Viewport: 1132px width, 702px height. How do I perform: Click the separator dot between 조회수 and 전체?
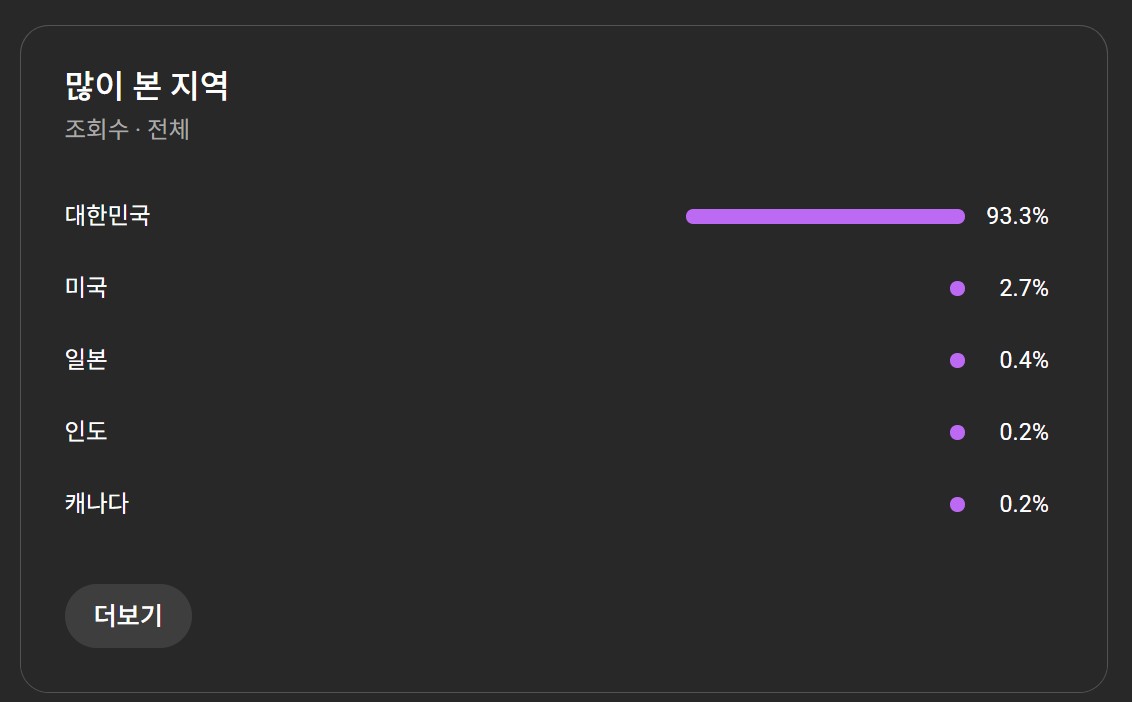[x=137, y=131]
